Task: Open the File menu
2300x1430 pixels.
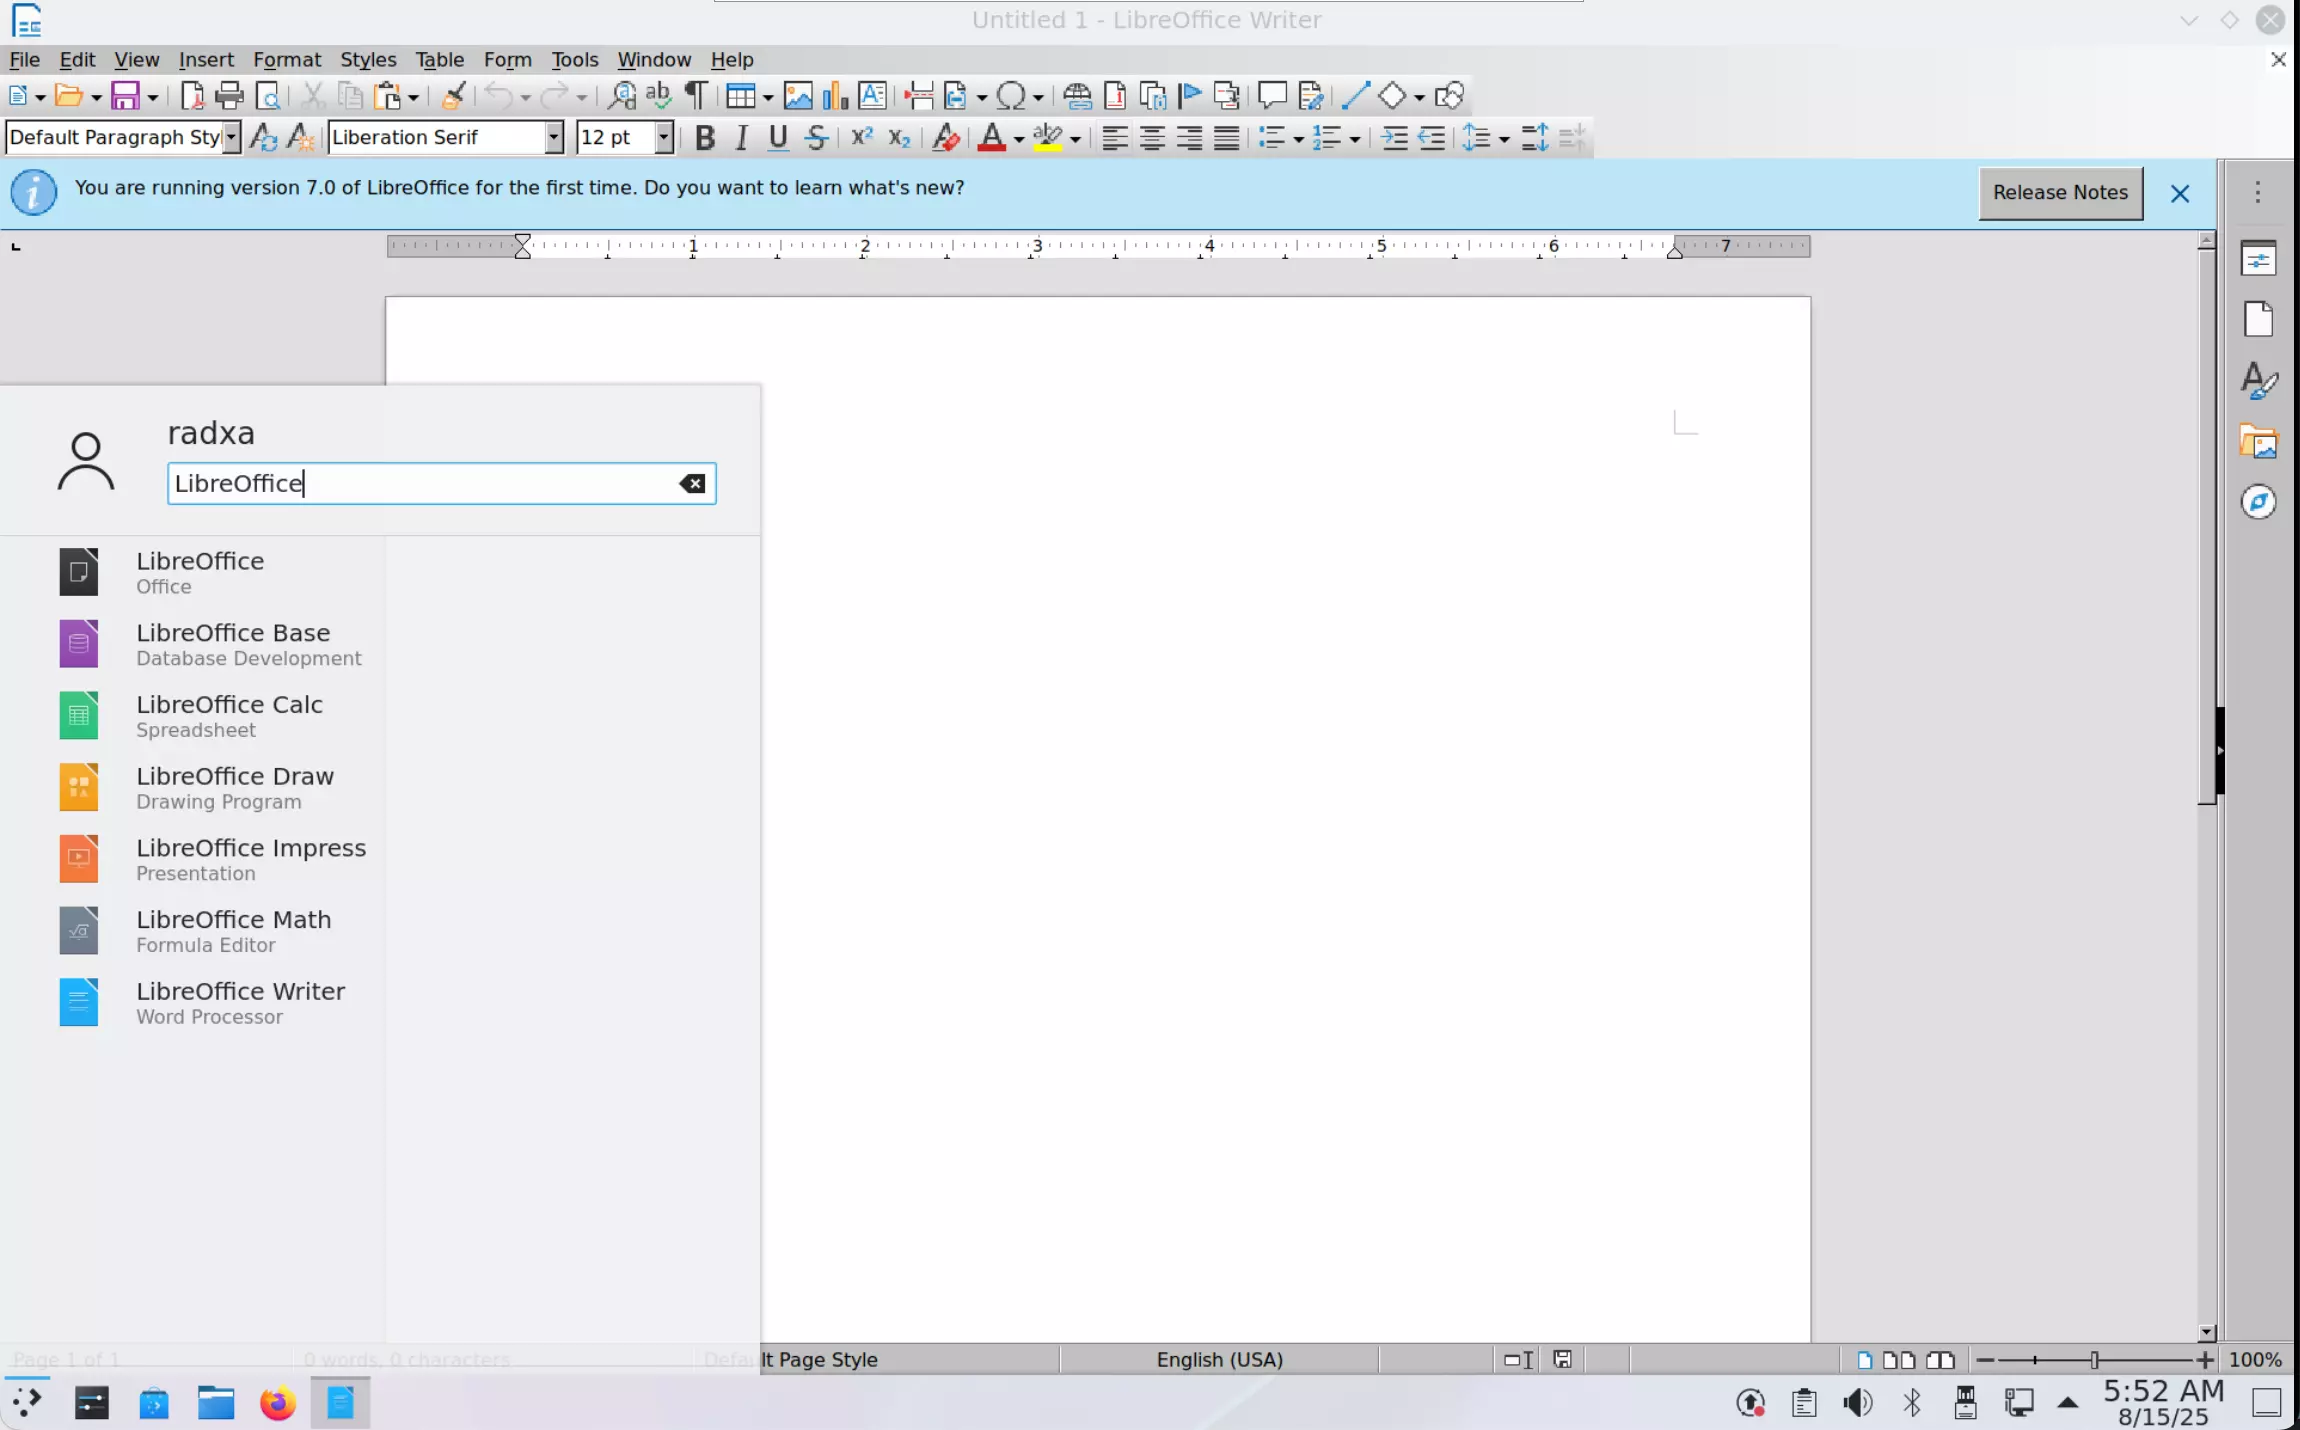Action: tap(24, 59)
